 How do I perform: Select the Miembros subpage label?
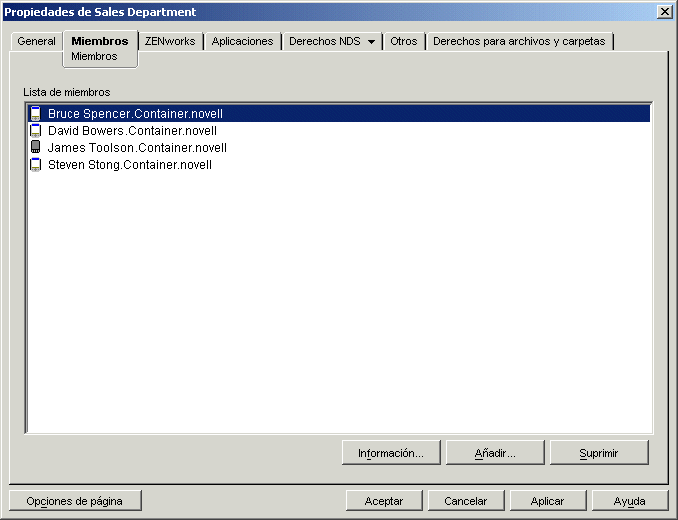tap(94, 57)
